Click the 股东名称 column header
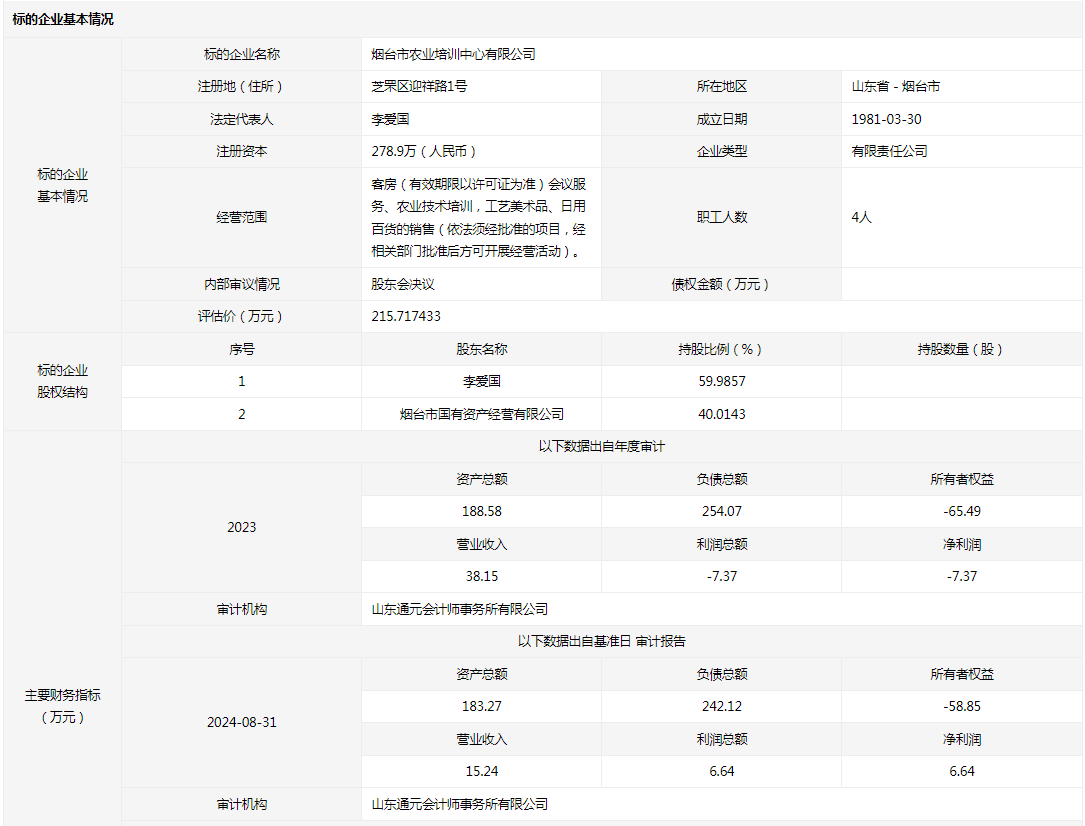 pyautogui.click(x=481, y=349)
